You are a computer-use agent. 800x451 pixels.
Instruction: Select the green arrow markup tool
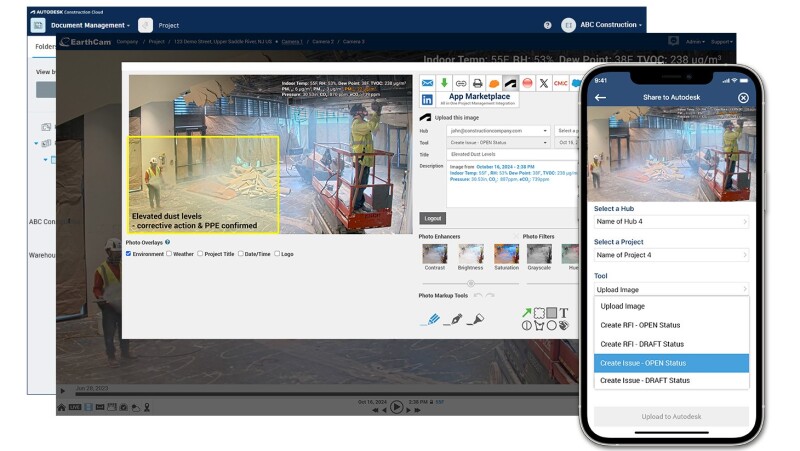click(x=527, y=313)
